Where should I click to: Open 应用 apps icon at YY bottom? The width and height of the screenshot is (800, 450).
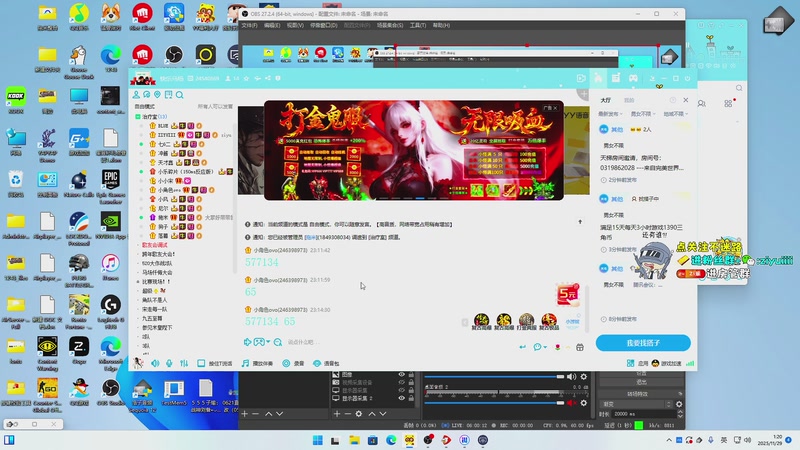[x=631, y=363]
